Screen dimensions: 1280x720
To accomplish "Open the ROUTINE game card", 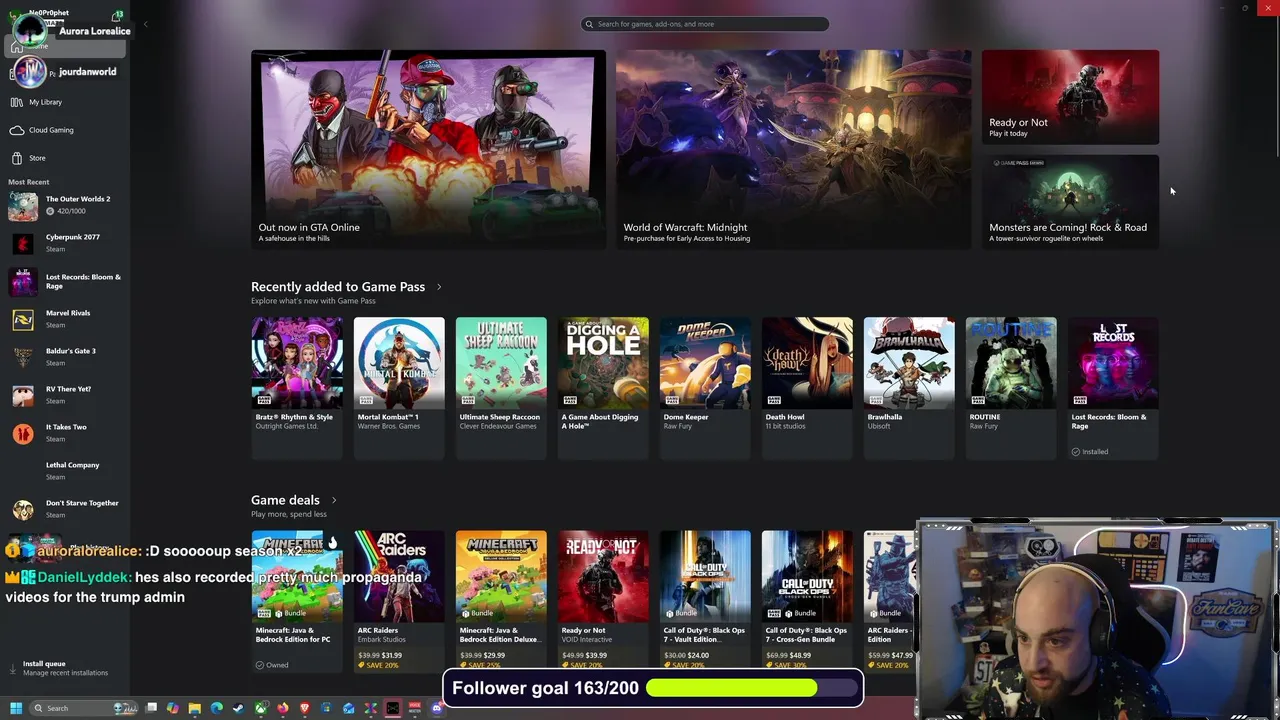I will pyautogui.click(x=1011, y=388).
